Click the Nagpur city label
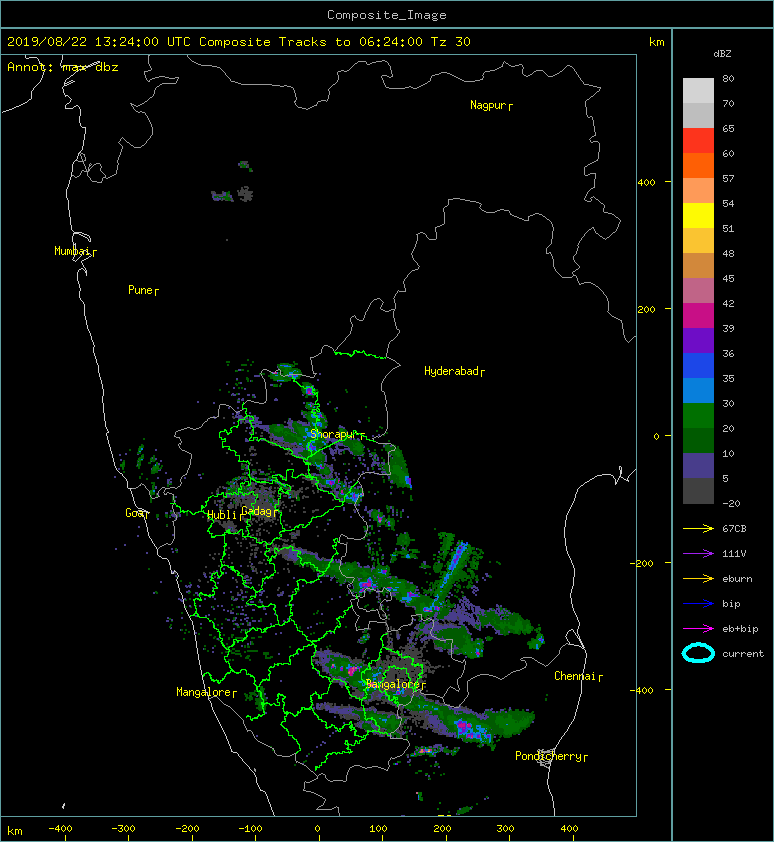Image resolution: width=774 pixels, height=842 pixels. 488,105
